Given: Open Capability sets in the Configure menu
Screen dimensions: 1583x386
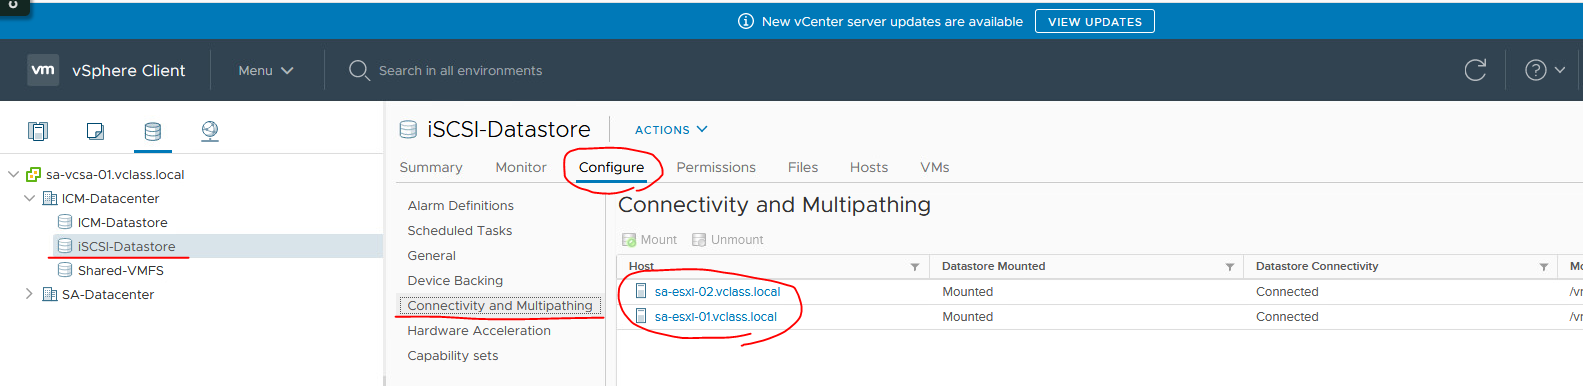Looking at the screenshot, I should pyautogui.click(x=452, y=355).
